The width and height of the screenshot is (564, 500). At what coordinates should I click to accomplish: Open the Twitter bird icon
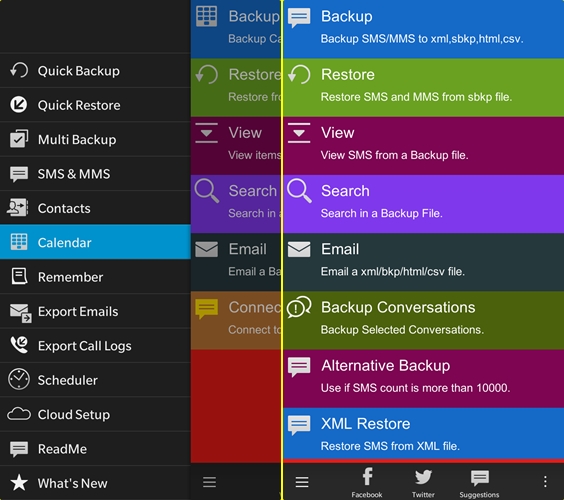coord(423,477)
